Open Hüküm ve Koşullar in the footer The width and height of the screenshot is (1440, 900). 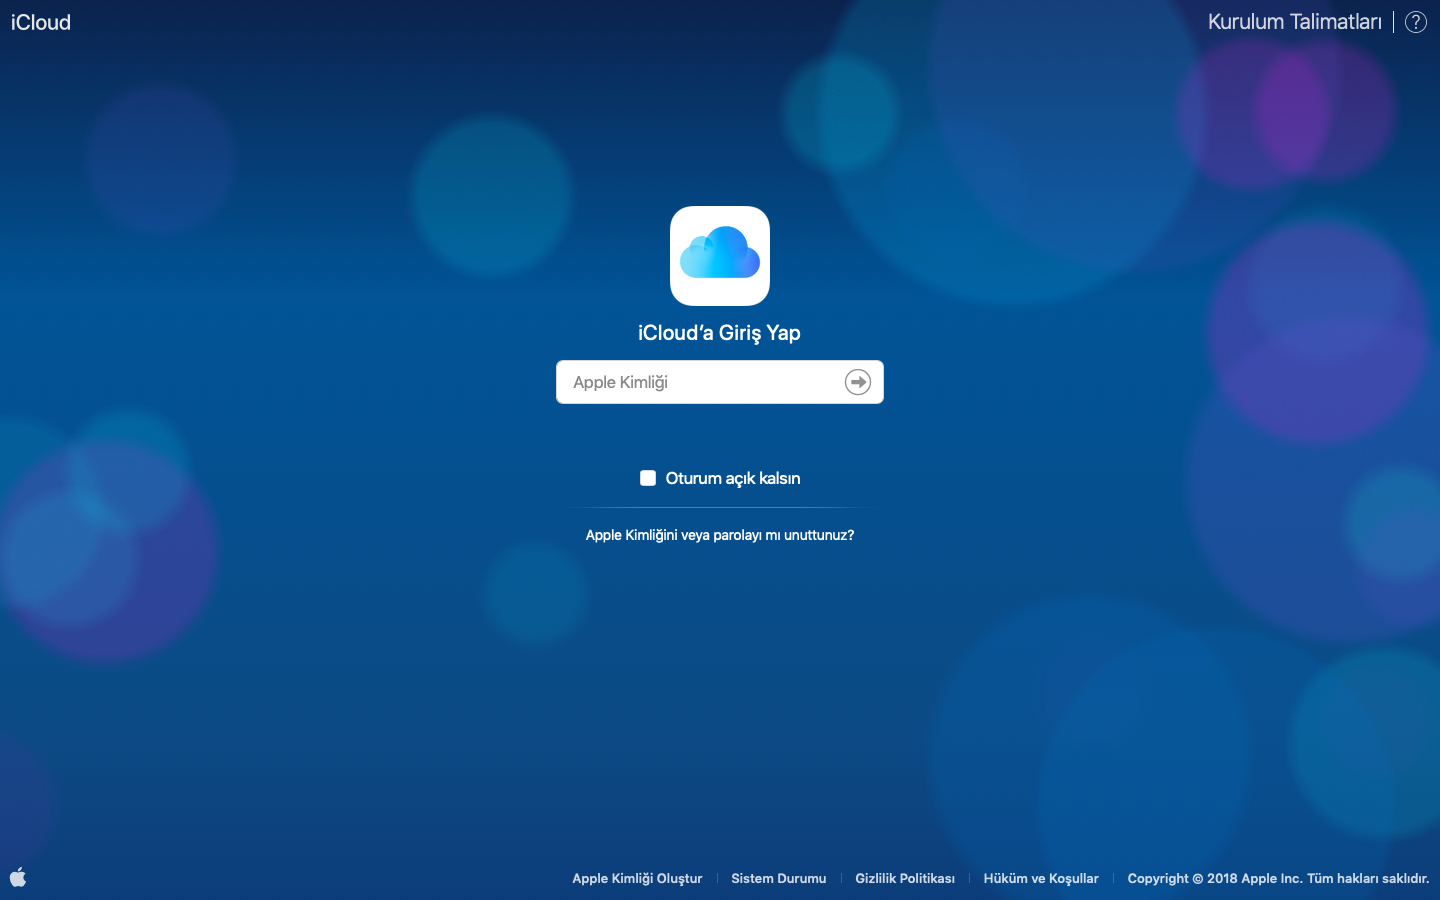[x=1040, y=878]
